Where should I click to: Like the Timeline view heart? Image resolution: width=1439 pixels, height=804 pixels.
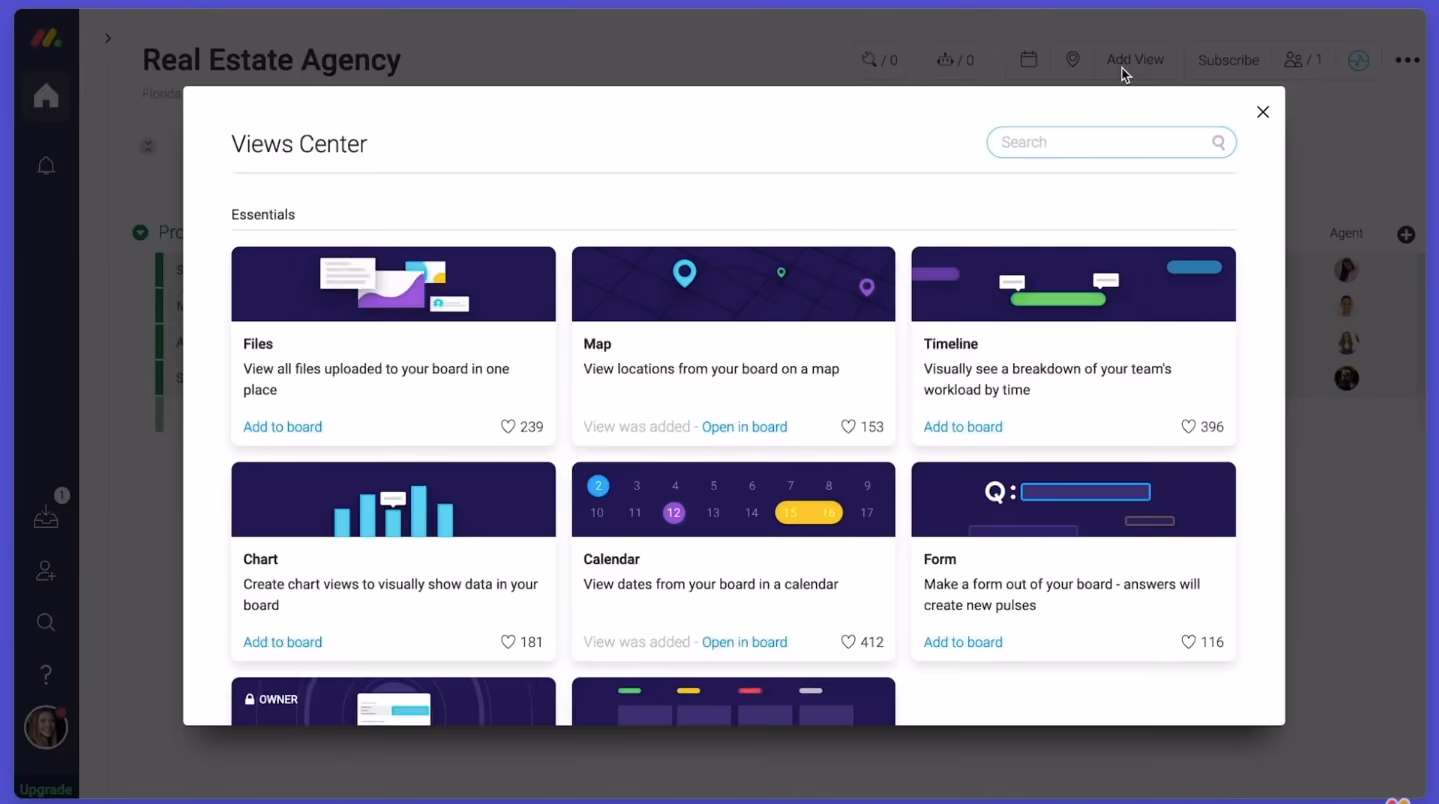pyautogui.click(x=1188, y=427)
